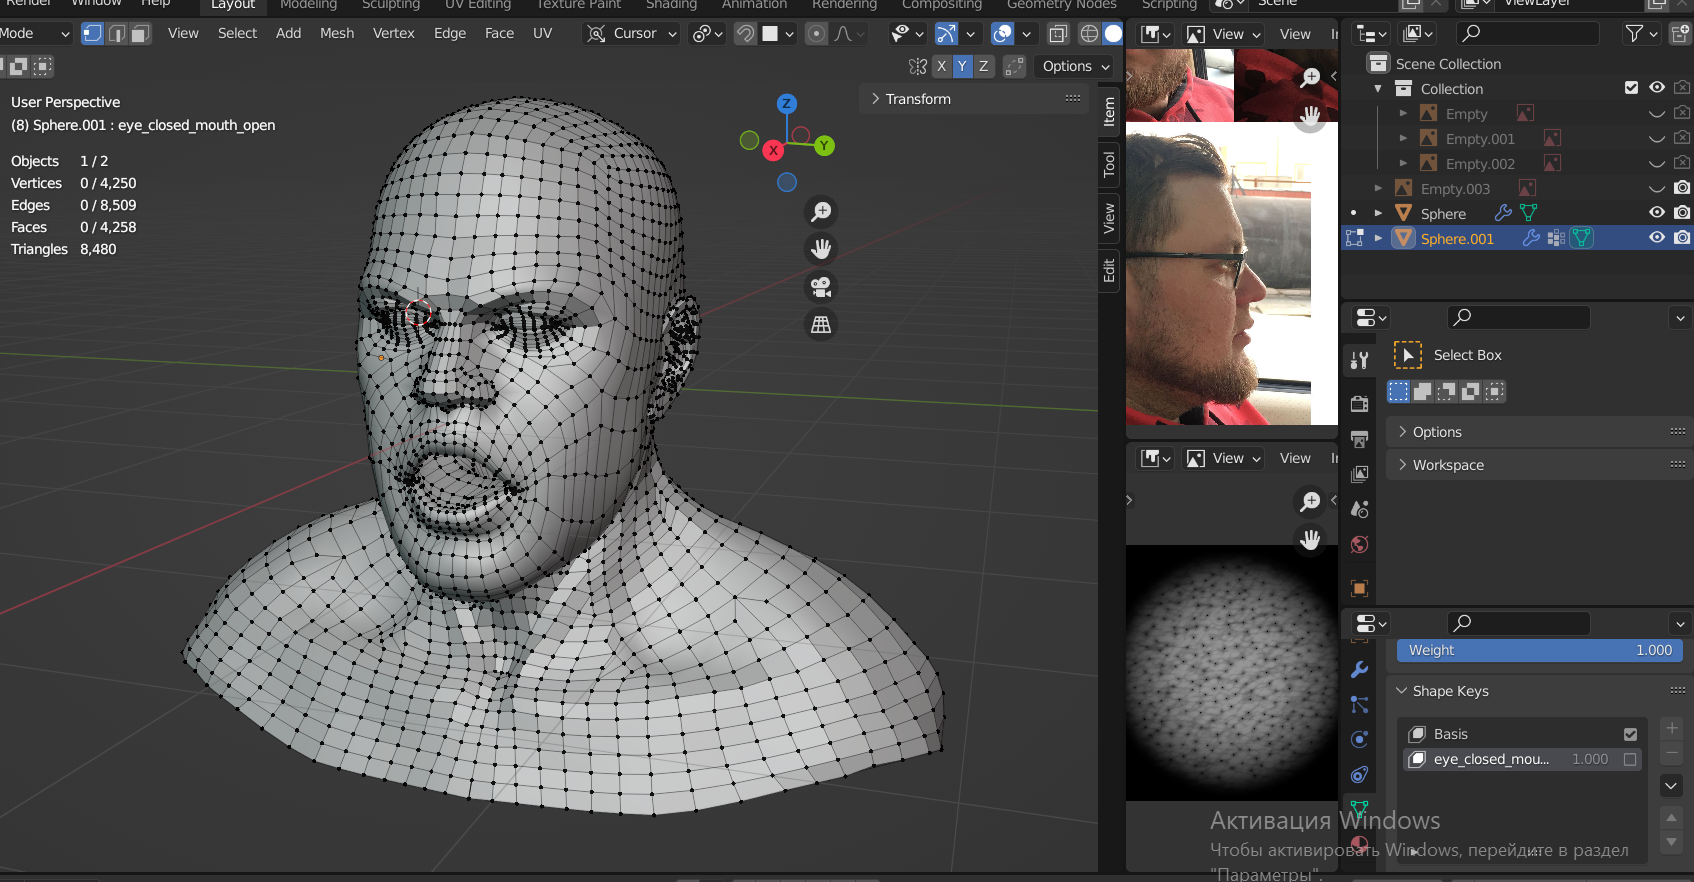The height and width of the screenshot is (882, 1694).
Task: Toggle X-ray view in viewport header
Action: click(x=1058, y=34)
